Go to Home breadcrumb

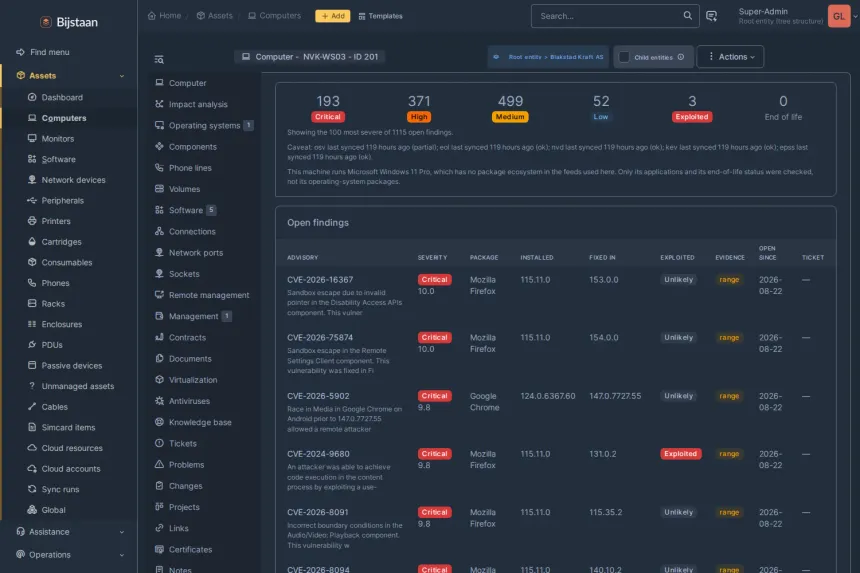(165, 16)
